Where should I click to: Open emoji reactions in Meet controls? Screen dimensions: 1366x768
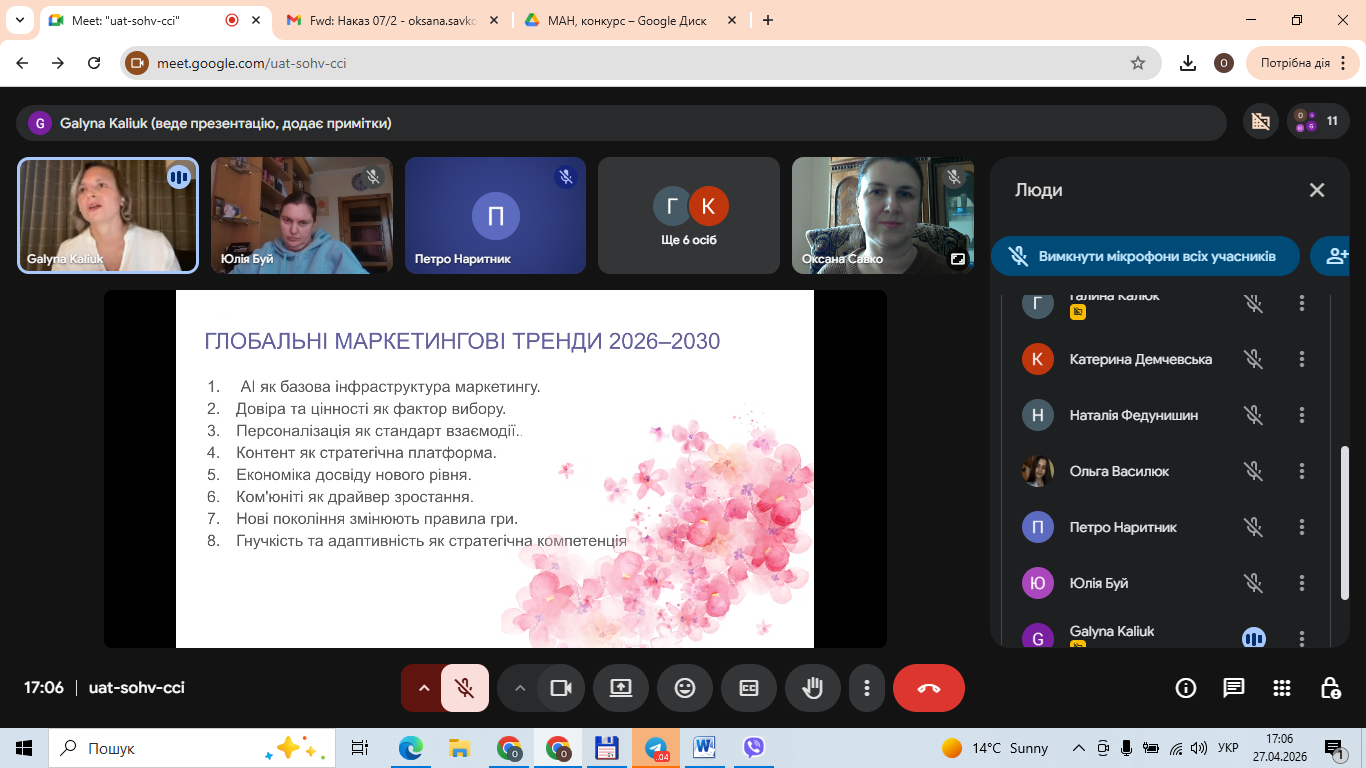click(x=685, y=688)
